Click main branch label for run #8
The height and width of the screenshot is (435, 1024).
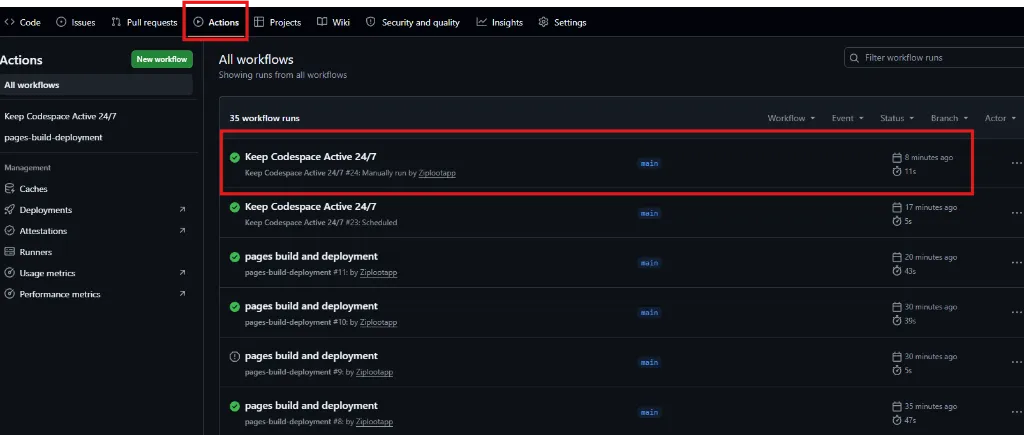click(649, 412)
